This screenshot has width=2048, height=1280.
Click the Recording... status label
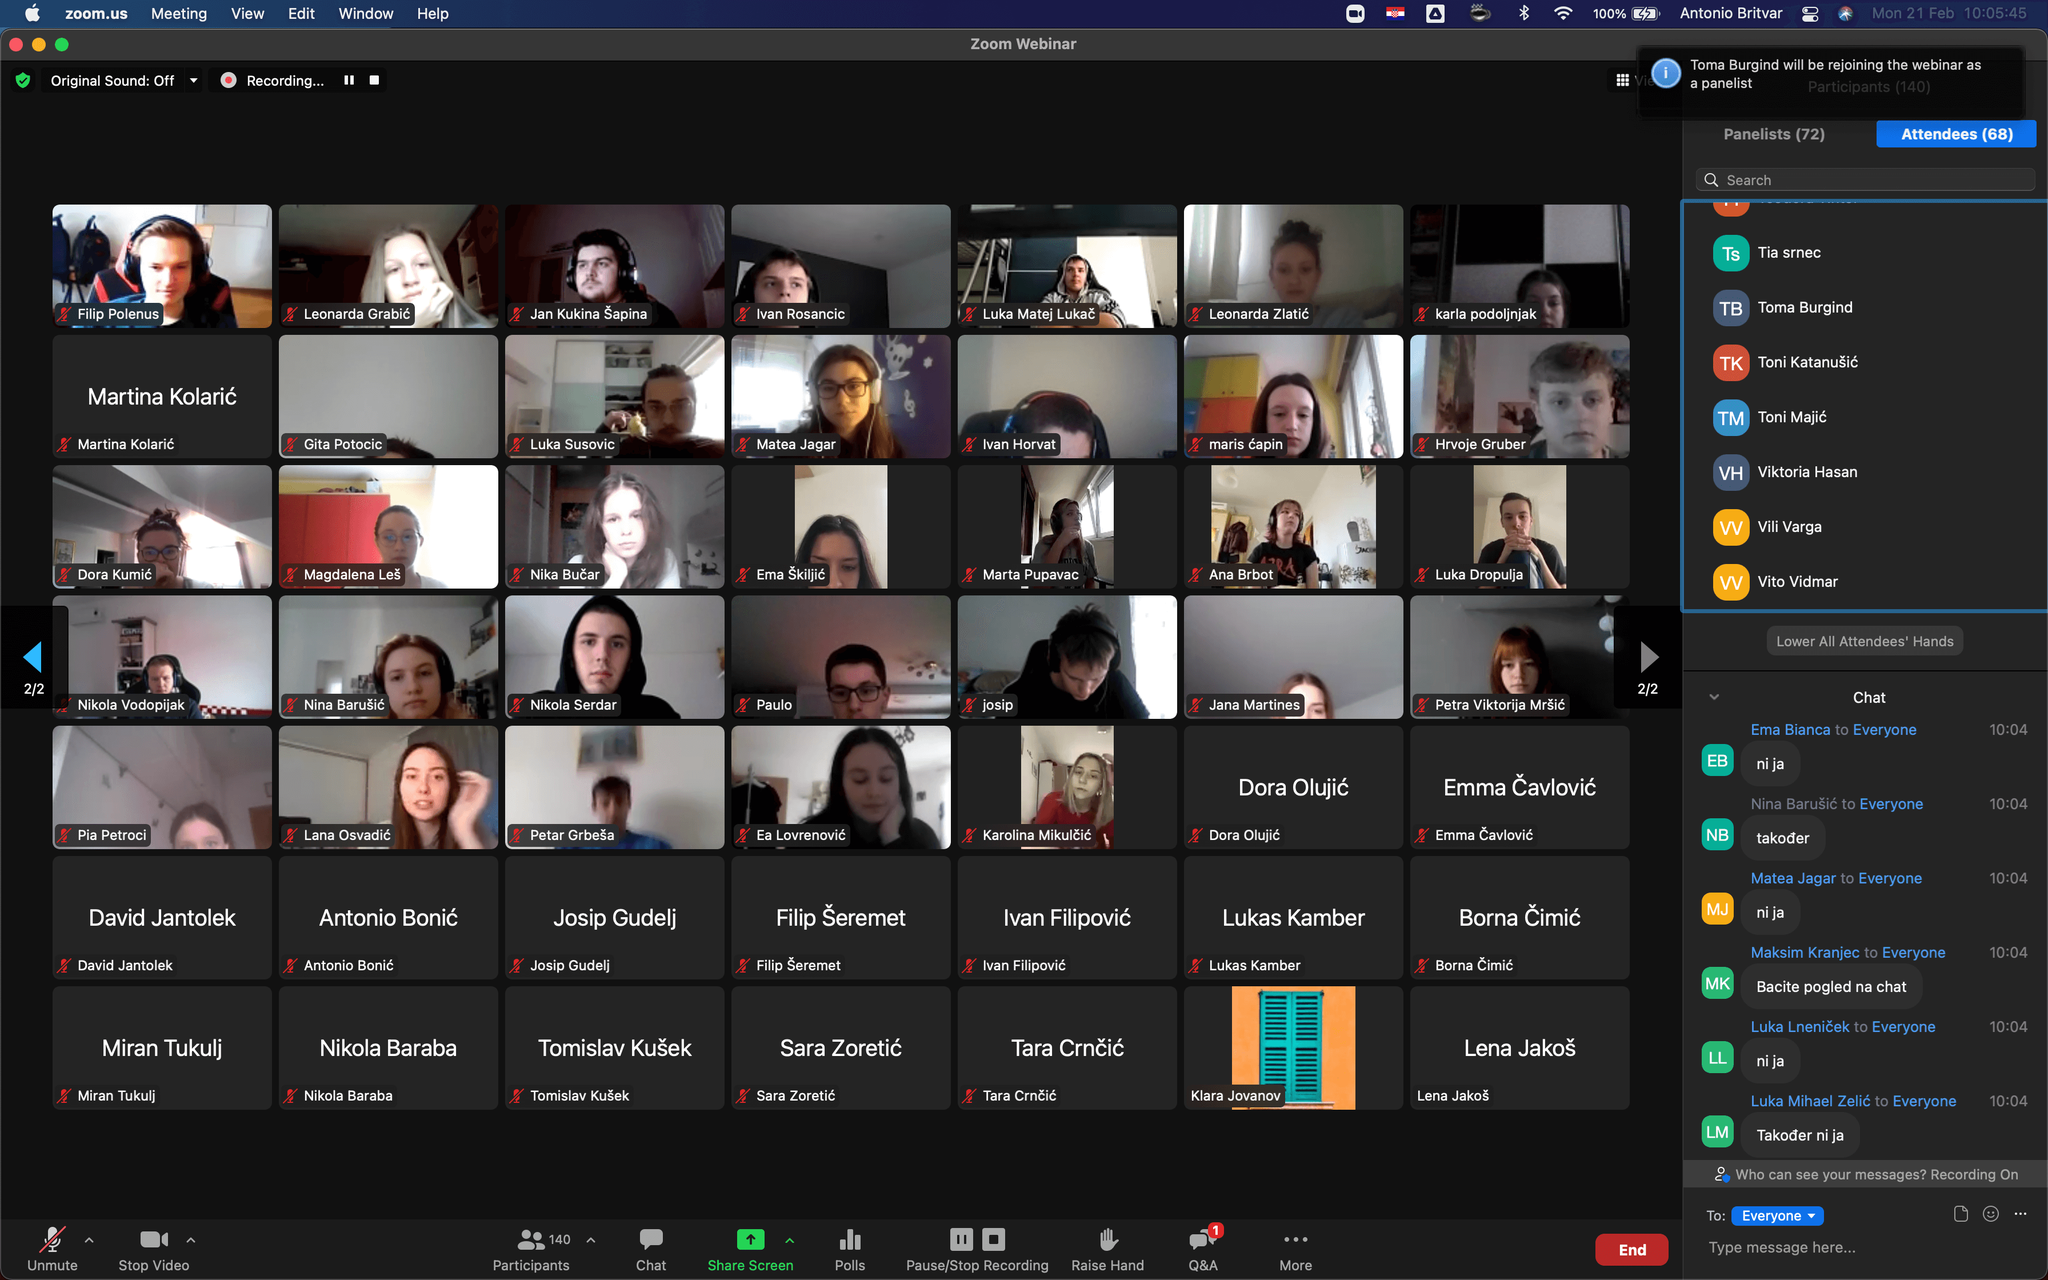click(x=285, y=80)
